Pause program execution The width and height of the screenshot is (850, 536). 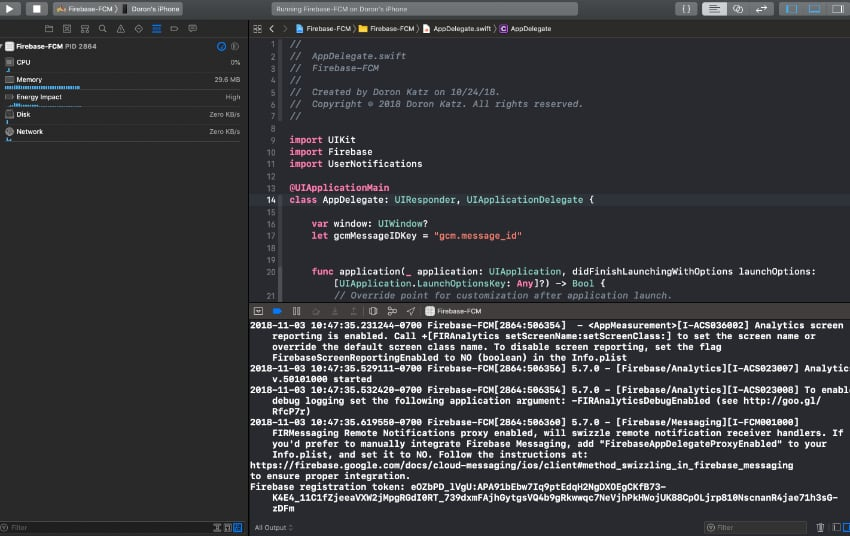[296, 311]
